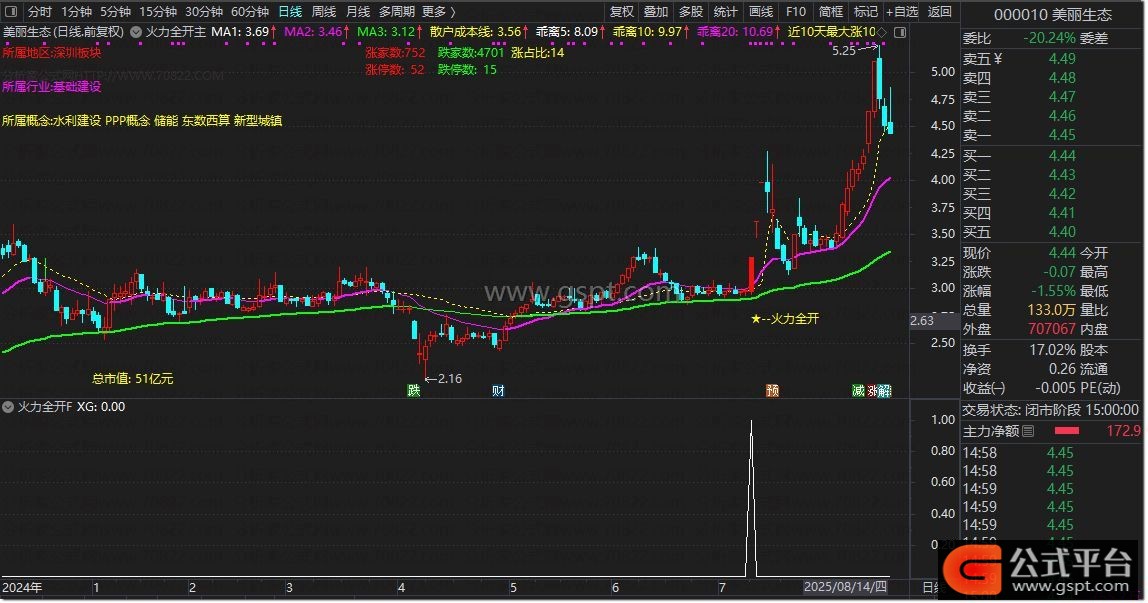Click the 预 event marker below chart
The height and width of the screenshot is (603, 1148).
(x=772, y=391)
